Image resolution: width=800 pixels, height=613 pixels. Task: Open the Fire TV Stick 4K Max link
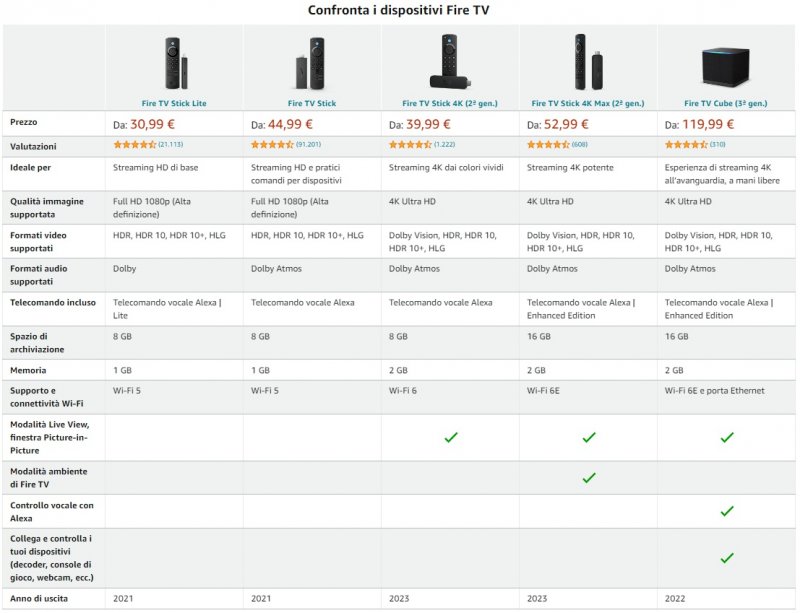pos(588,103)
